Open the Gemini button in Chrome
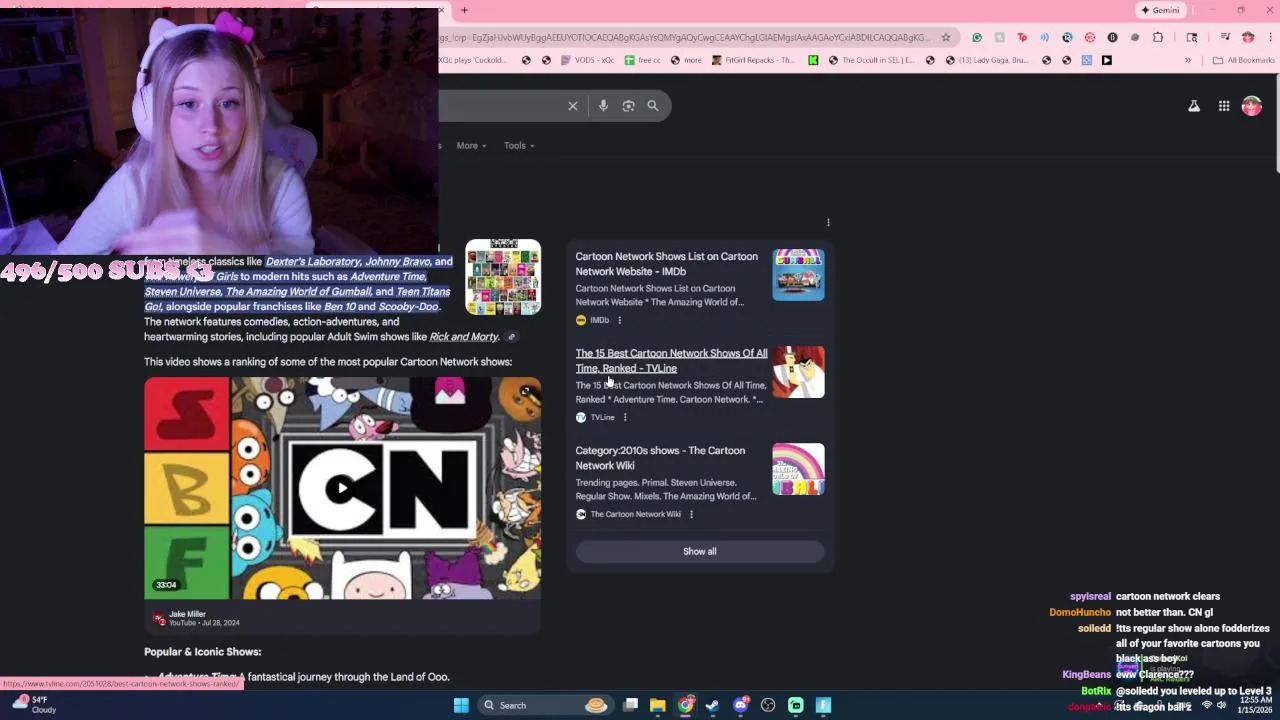 click(1160, 10)
